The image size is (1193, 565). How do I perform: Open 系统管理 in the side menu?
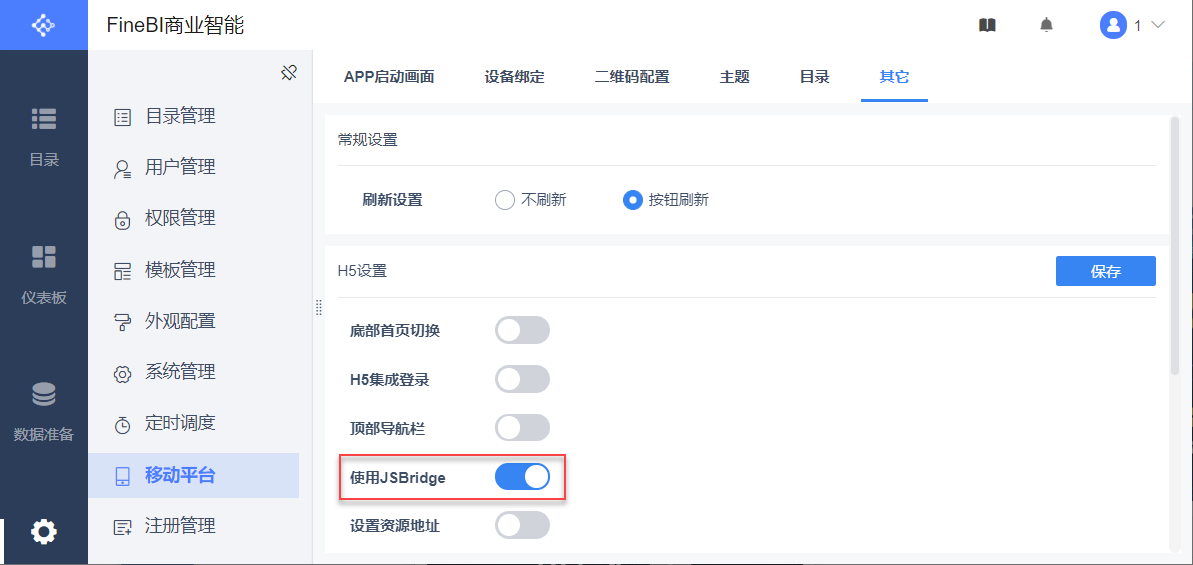180,372
